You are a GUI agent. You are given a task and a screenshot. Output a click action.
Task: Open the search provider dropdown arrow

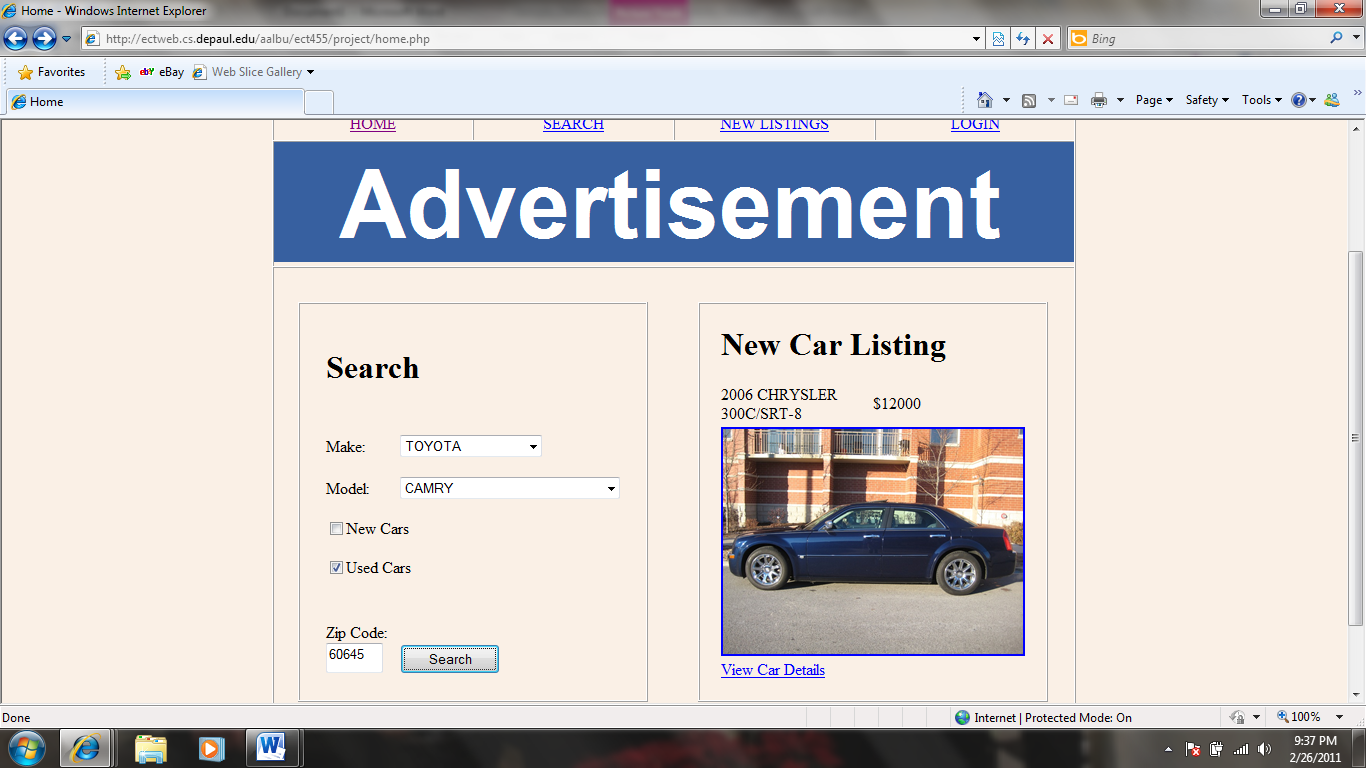tap(1355, 39)
